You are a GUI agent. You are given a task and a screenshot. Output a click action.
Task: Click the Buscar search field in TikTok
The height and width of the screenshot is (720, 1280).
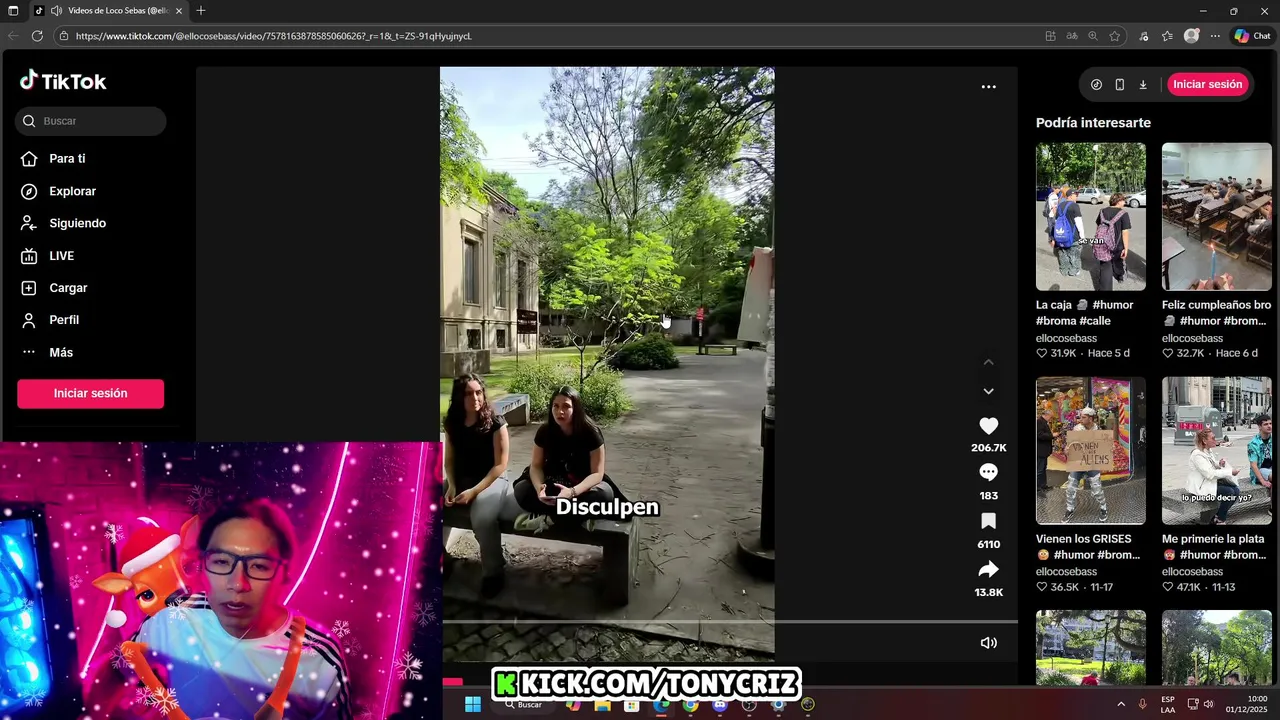pos(90,121)
